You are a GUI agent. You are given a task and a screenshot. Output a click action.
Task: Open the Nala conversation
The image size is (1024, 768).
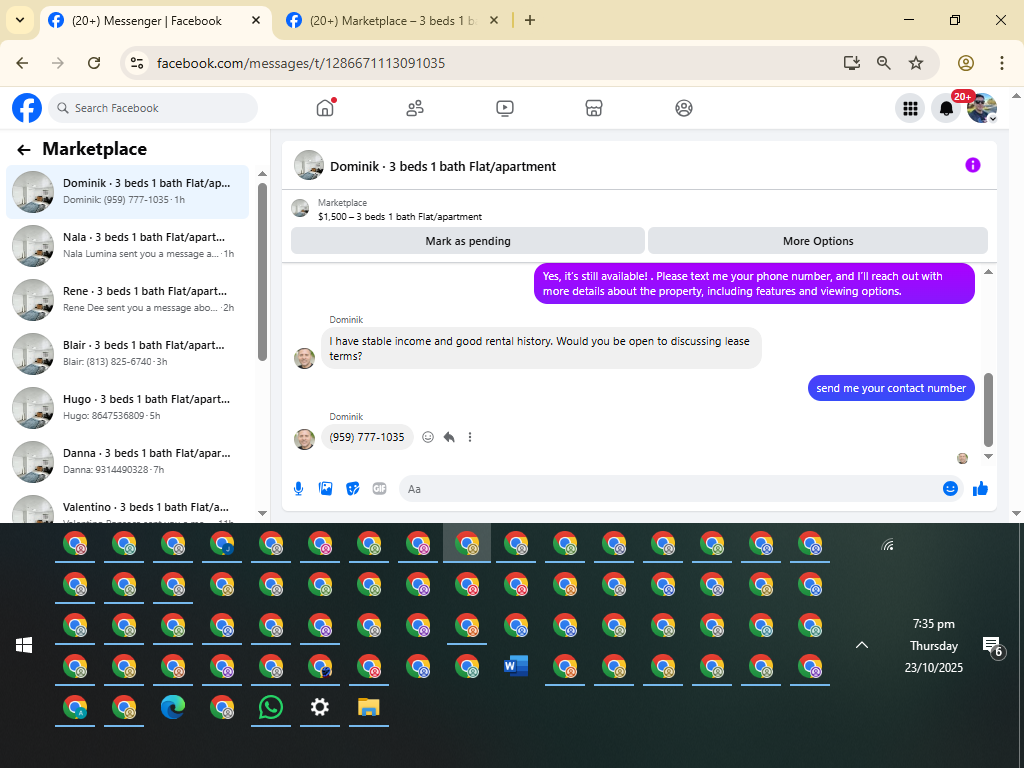click(127, 246)
